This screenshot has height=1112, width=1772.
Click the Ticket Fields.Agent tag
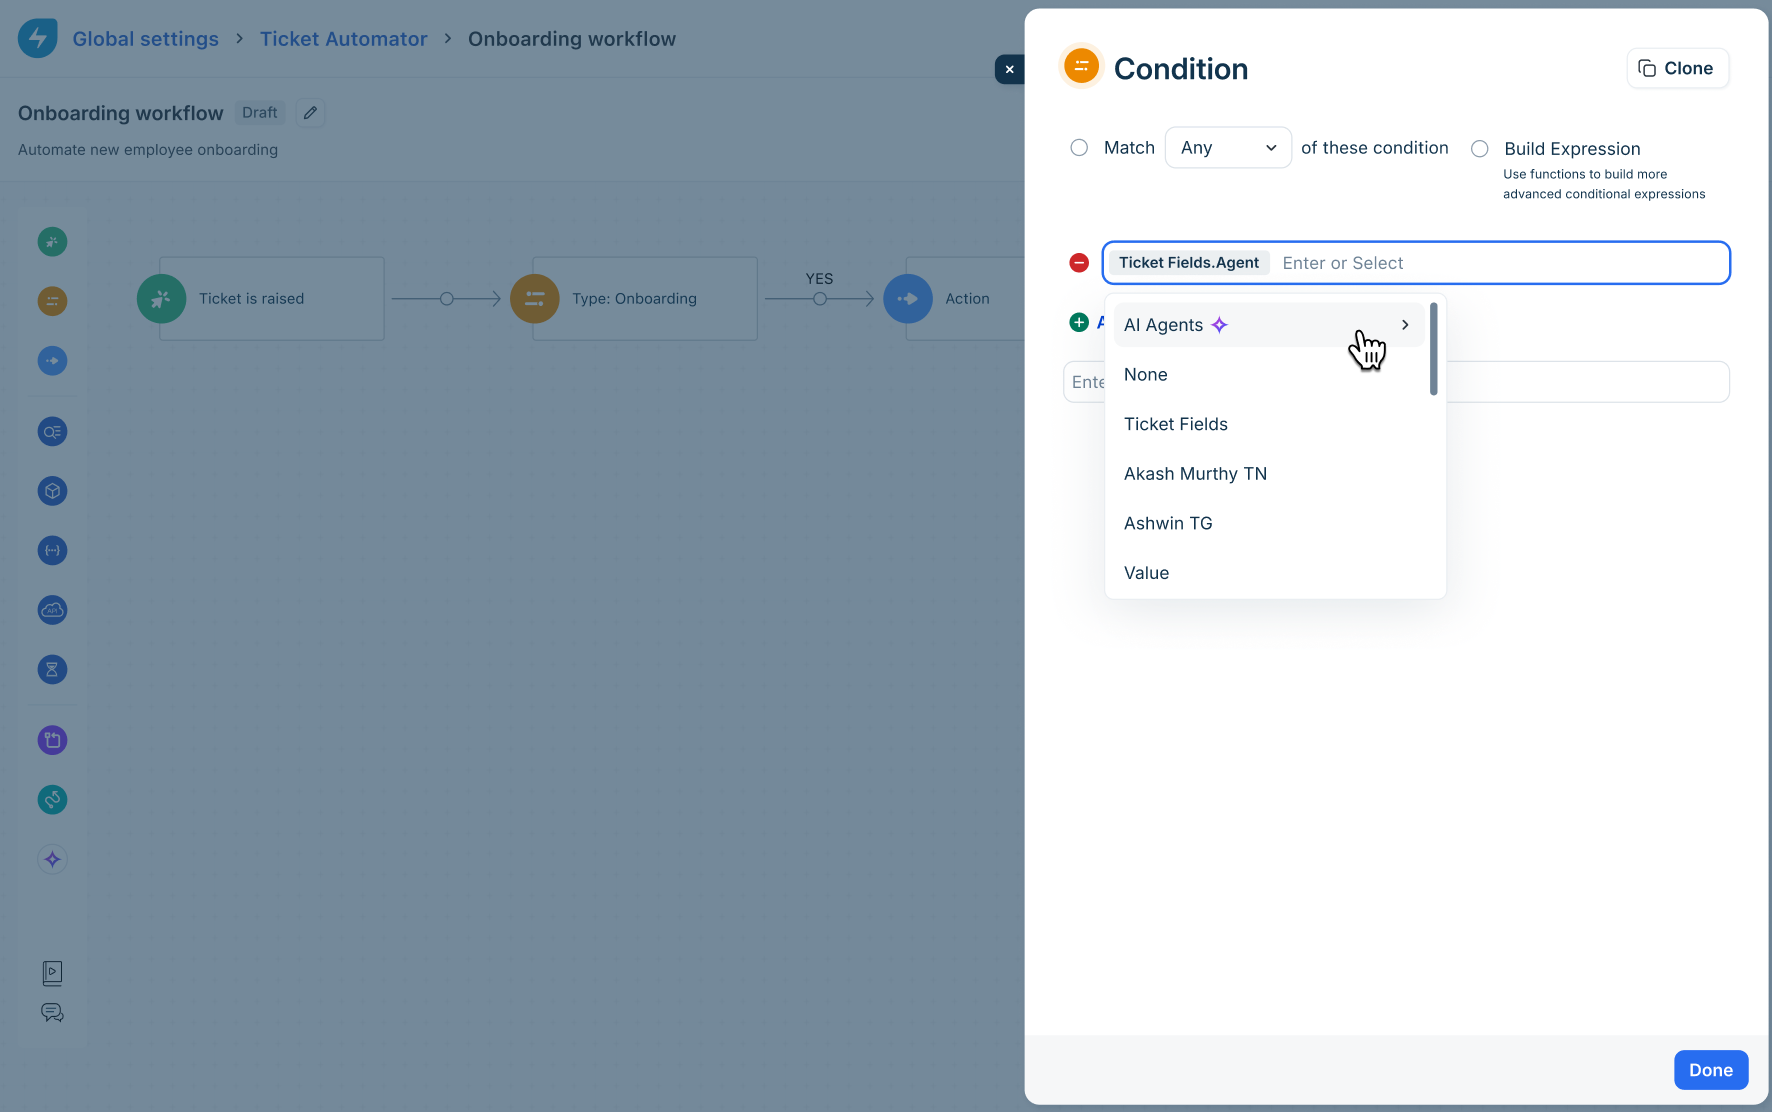pyautogui.click(x=1189, y=263)
